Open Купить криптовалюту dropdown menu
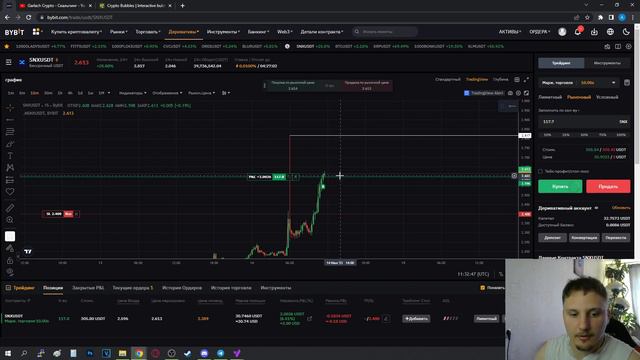Screen dimensions: 640x360 (76, 32)
